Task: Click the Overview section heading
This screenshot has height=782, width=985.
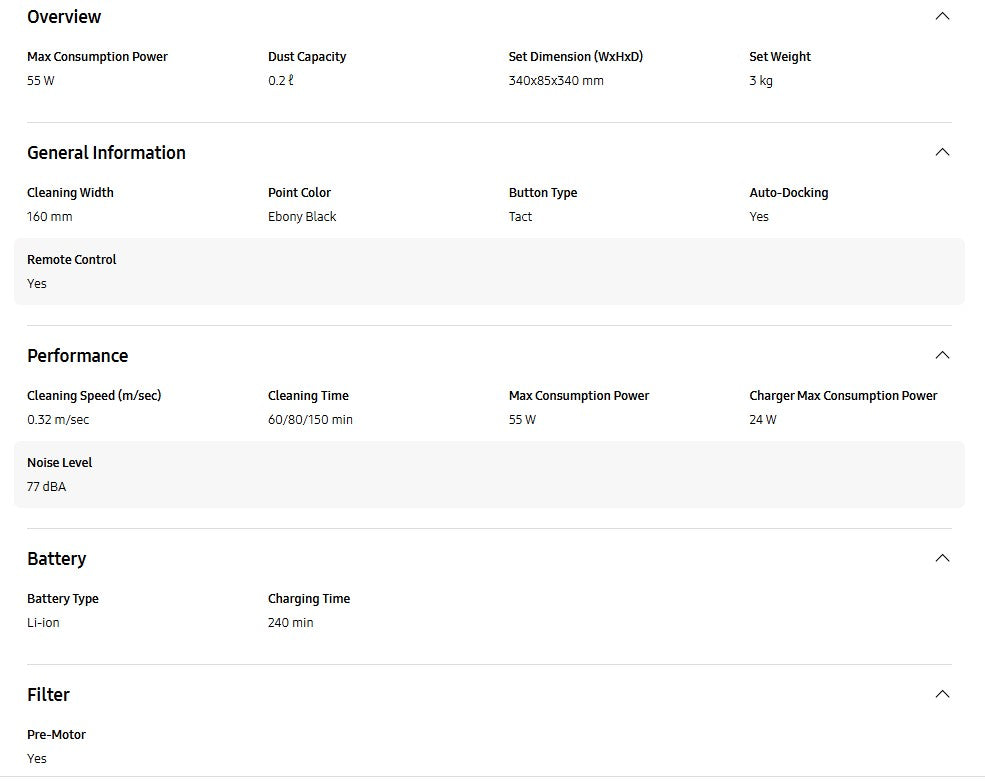Action: click(x=64, y=17)
